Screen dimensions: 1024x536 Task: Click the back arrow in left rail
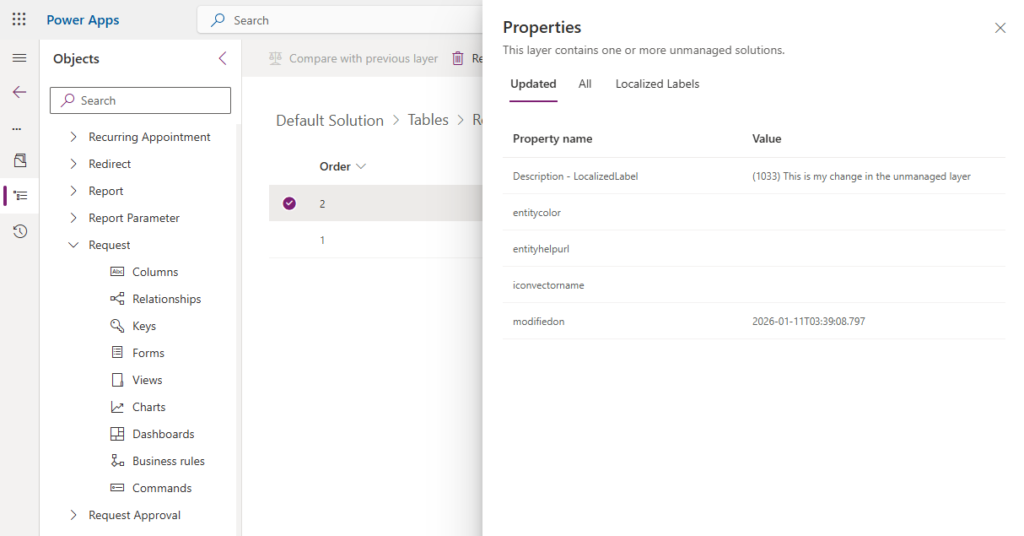click(19, 92)
